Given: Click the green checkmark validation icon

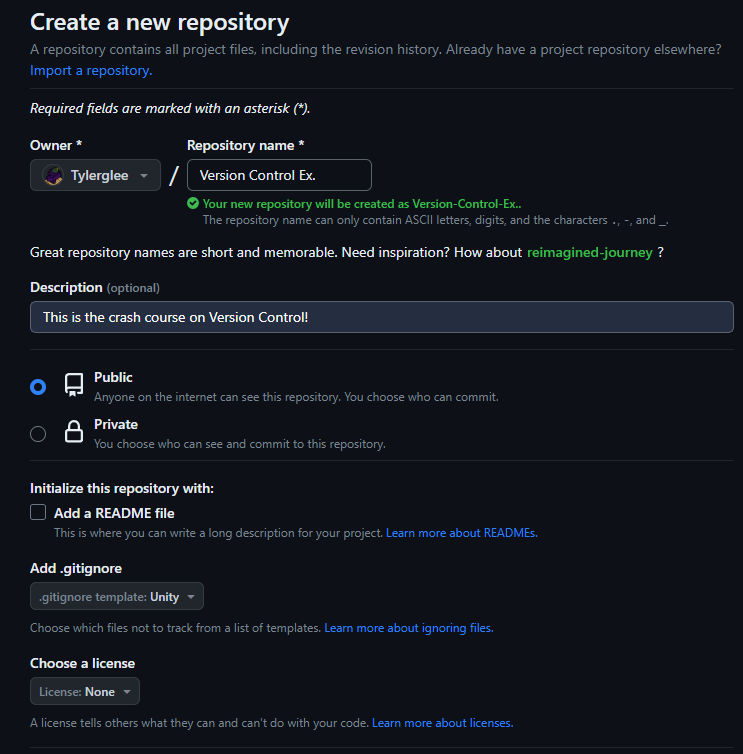Looking at the screenshot, I should (x=193, y=204).
